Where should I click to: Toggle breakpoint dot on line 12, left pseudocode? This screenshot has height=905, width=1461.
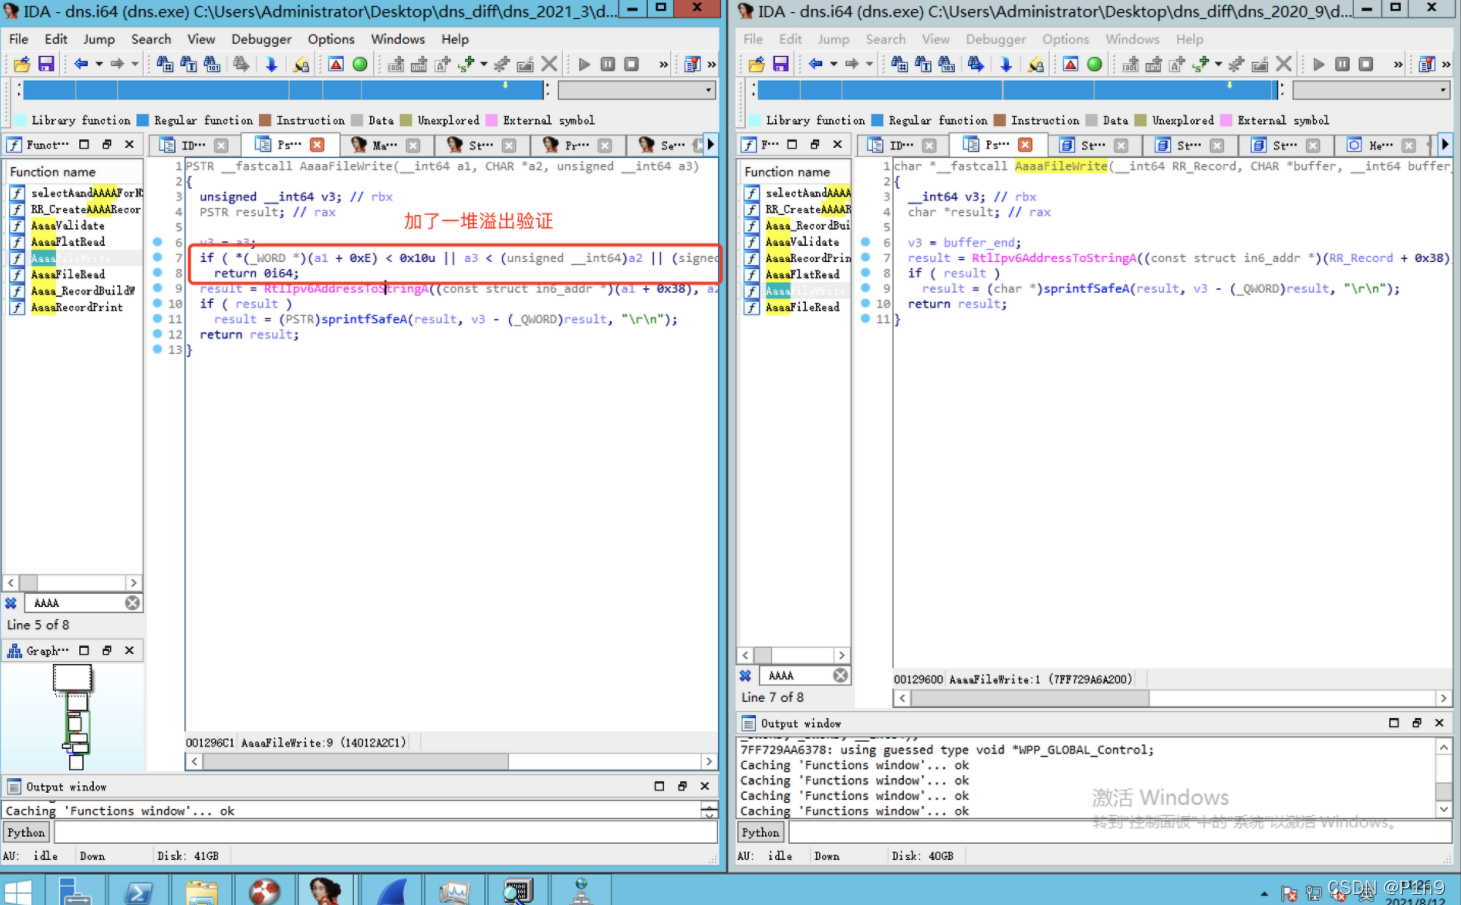pos(157,334)
